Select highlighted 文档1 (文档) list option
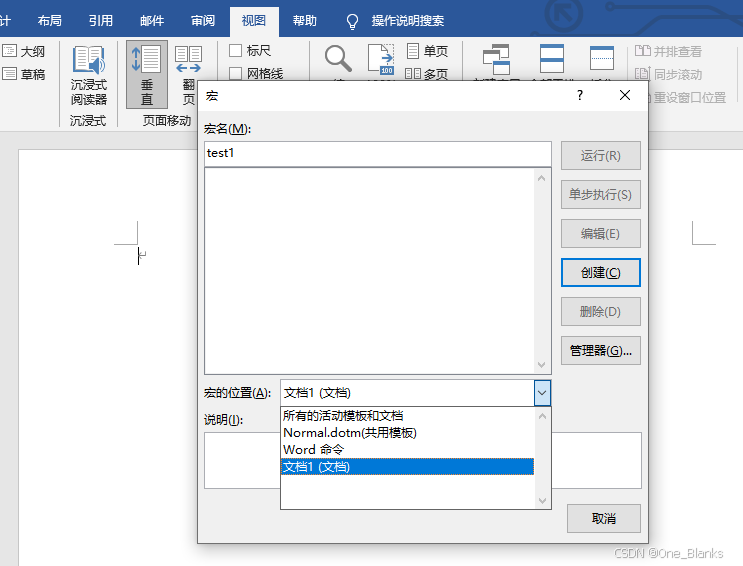Image resolution: width=743 pixels, height=566 pixels. coord(408,466)
